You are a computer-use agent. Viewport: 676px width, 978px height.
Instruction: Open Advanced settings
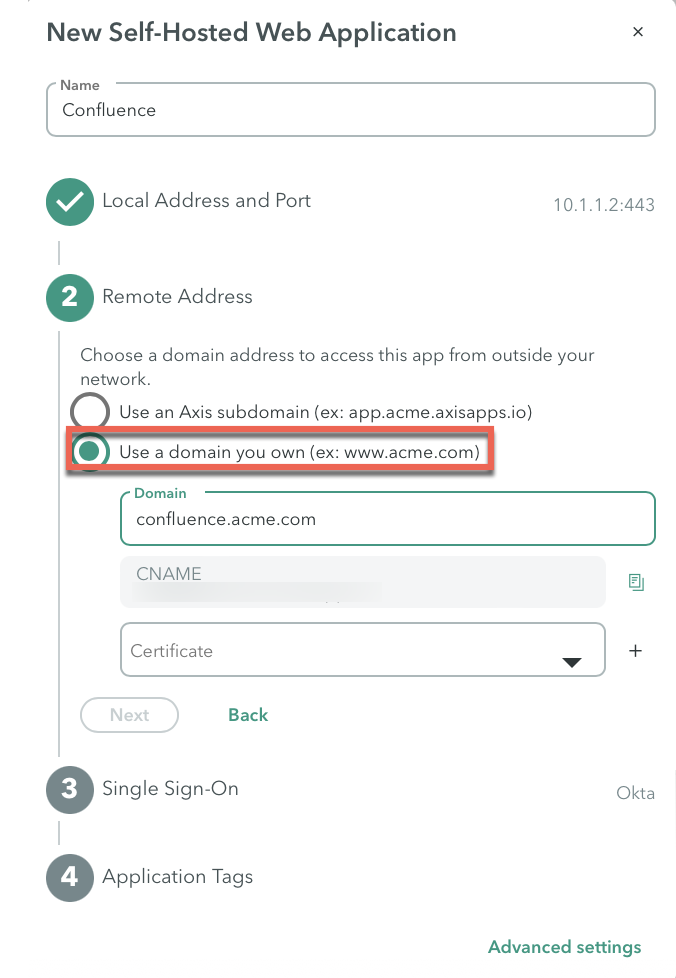(564, 947)
